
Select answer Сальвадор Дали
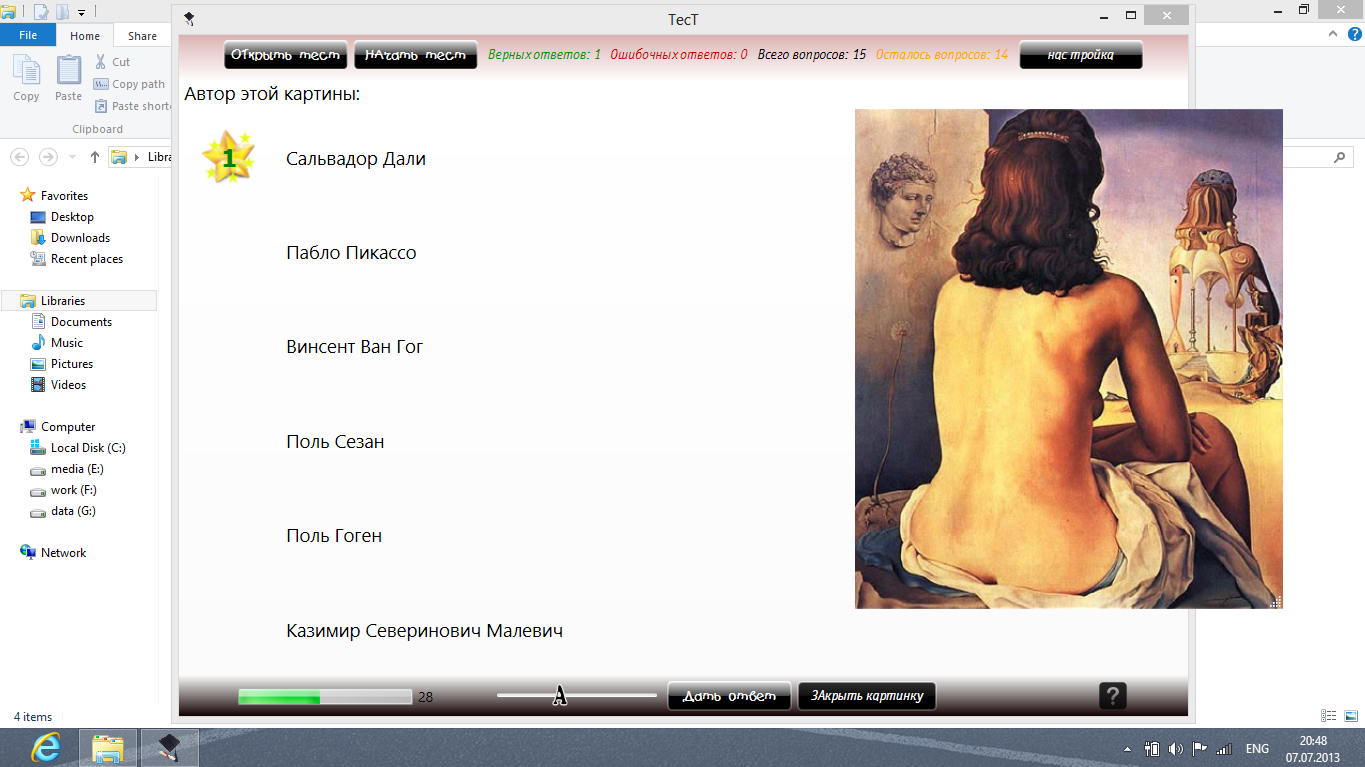(356, 158)
